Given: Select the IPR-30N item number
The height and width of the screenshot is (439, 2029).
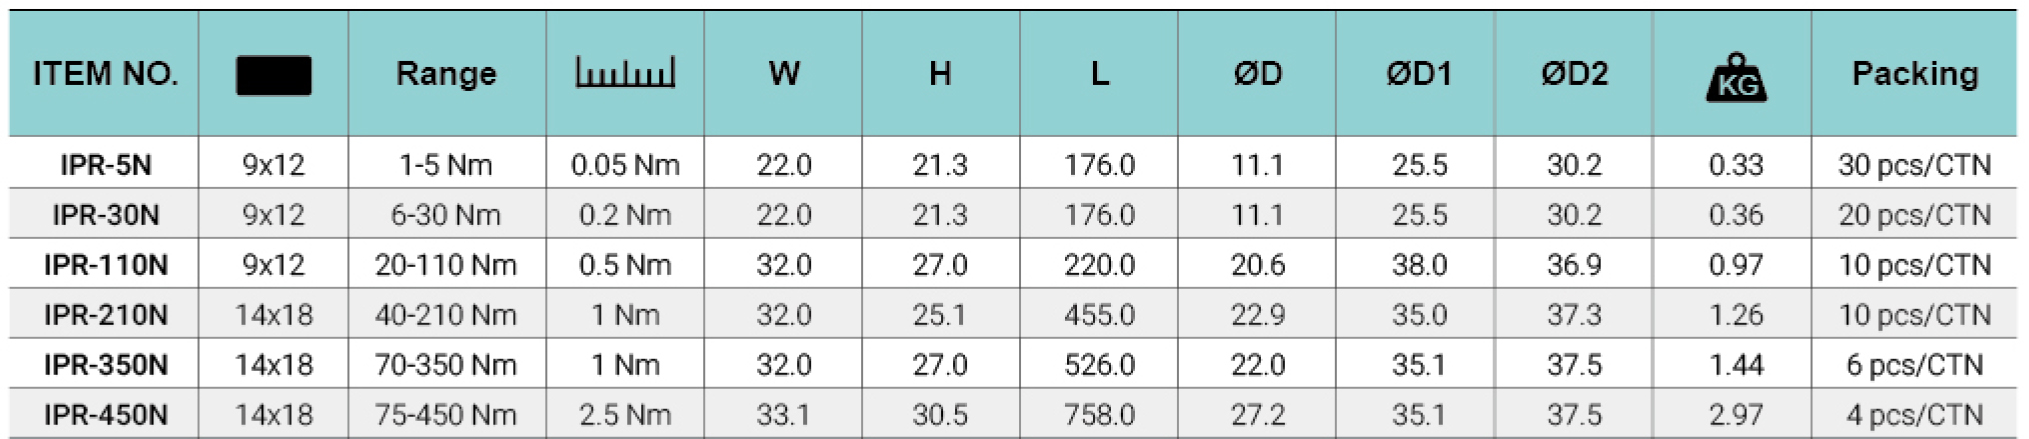Looking at the screenshot, I should [x=106, y=215].
